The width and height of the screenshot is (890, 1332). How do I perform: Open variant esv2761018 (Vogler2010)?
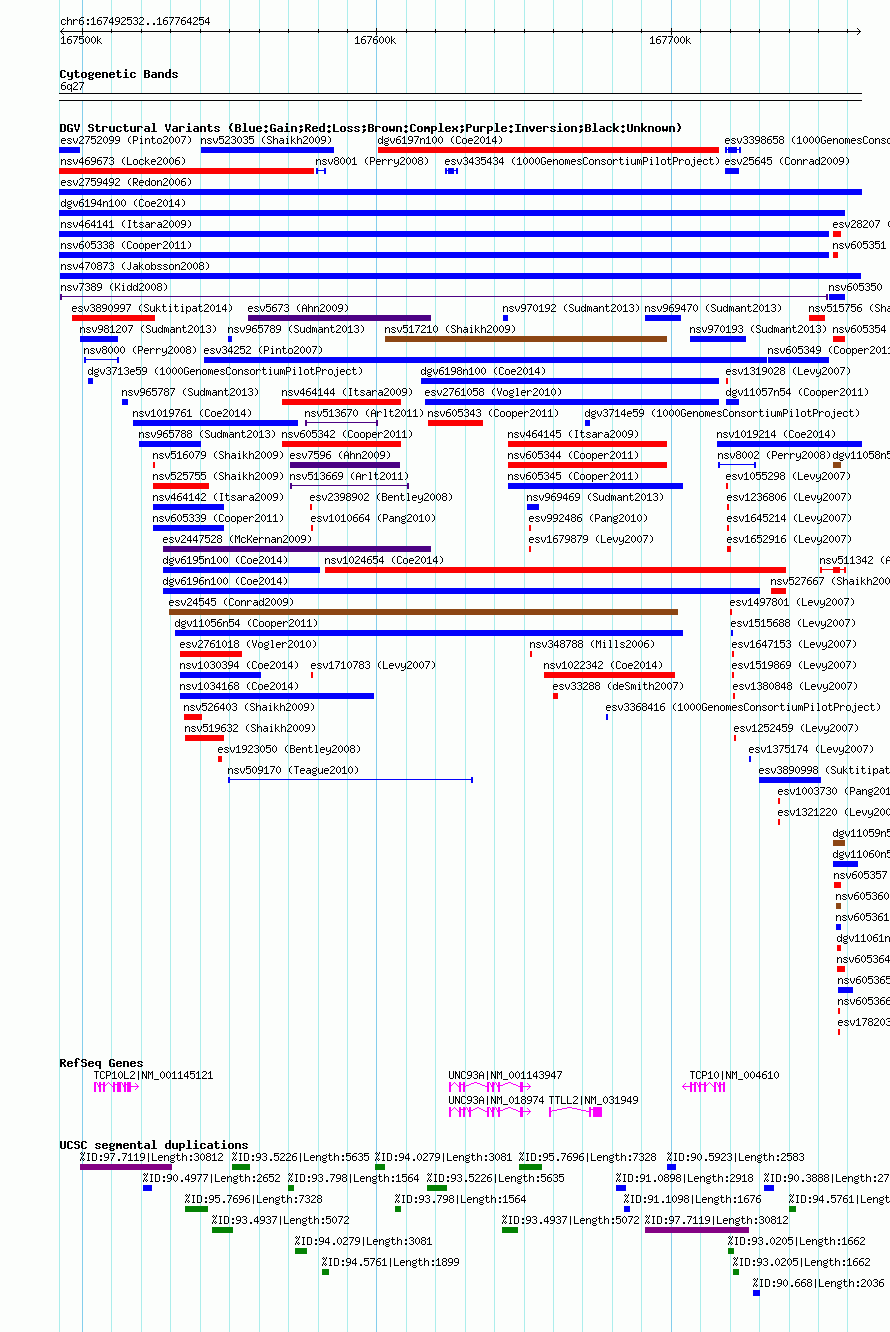pos(248,644)
